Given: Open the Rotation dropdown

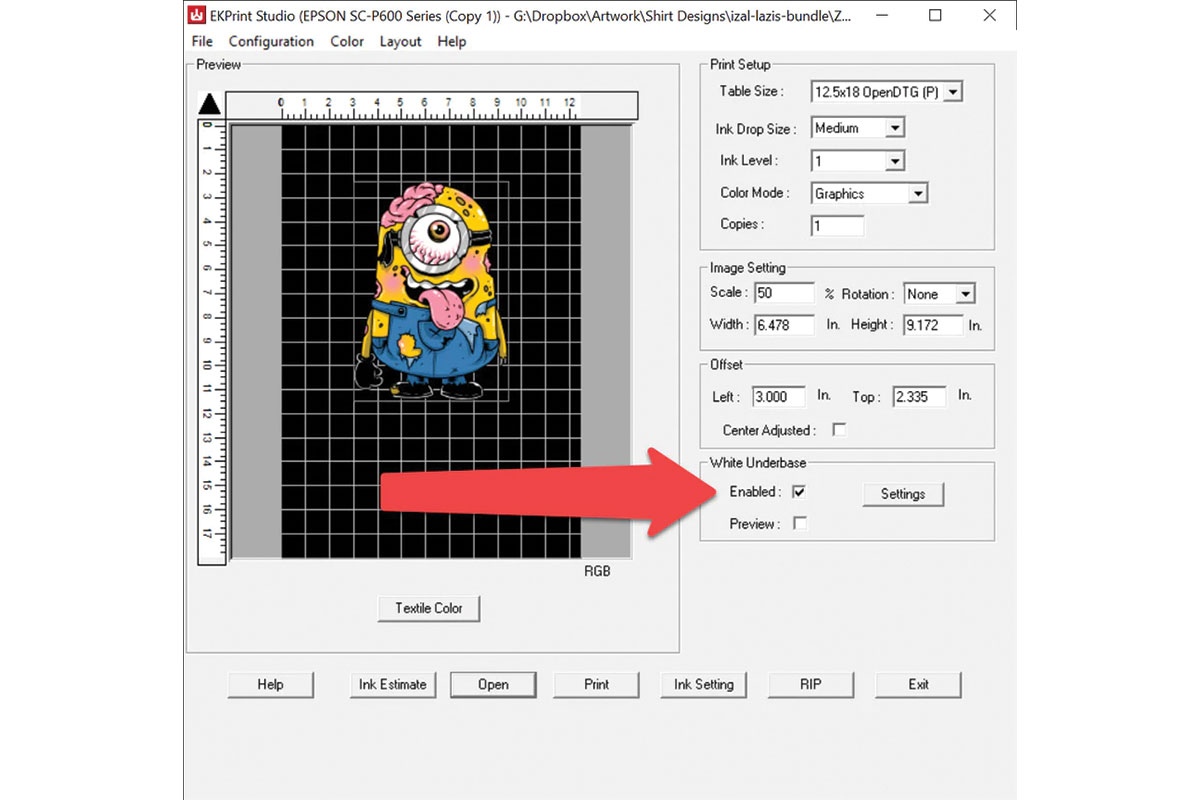Looking at the screenshot, I should (966, 293).
